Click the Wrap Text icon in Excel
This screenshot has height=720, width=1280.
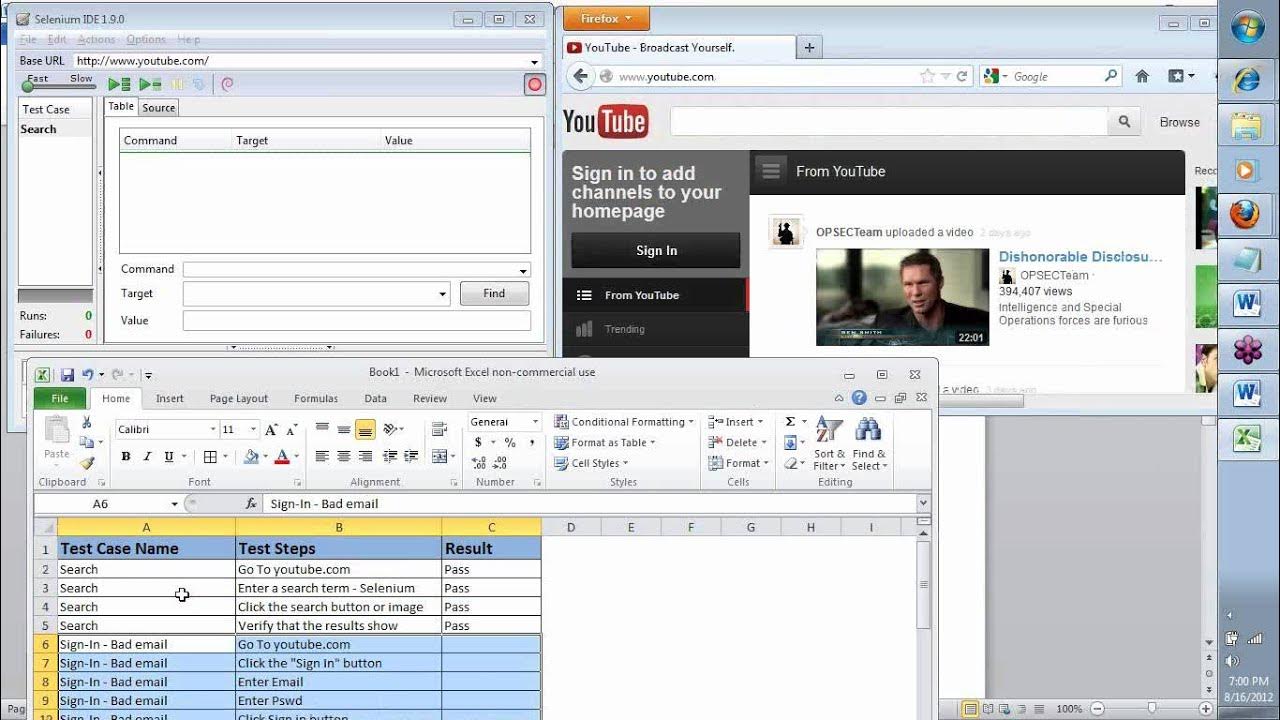click(x=439, y=430)
